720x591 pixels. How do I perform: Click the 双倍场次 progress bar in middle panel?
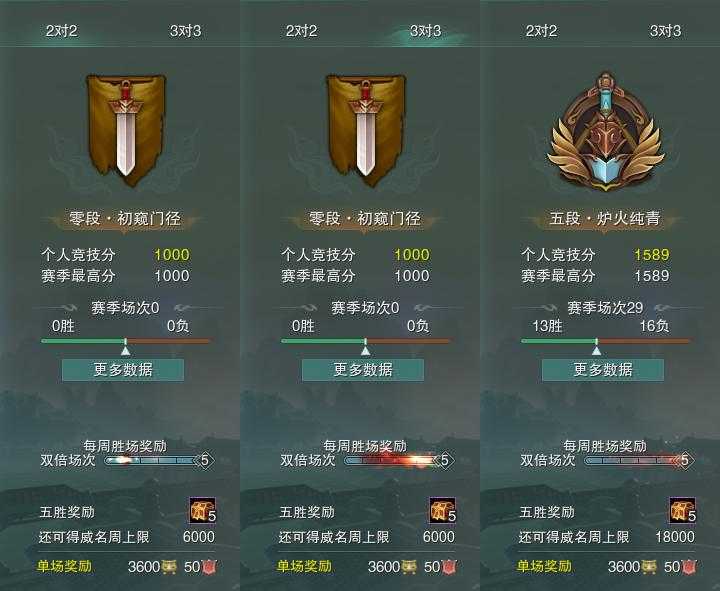point(394,460)
